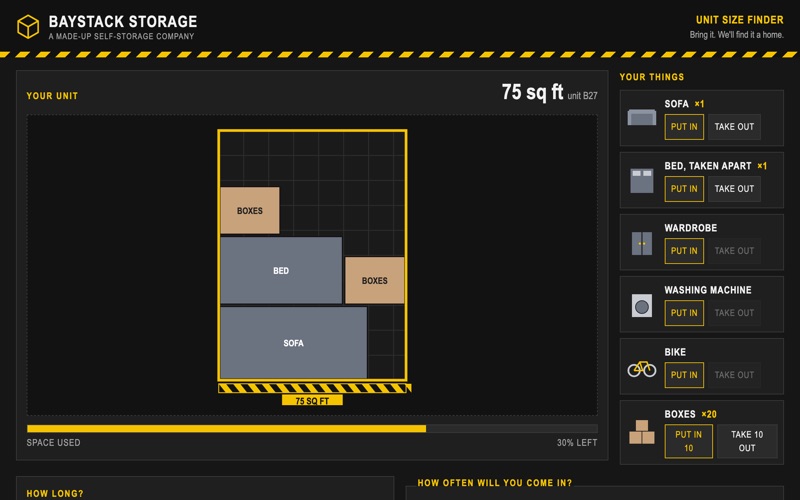Viewport: 800px width, 500px height.
Task: Click the Unit Size Finder heading
Action: coord(739,20)
